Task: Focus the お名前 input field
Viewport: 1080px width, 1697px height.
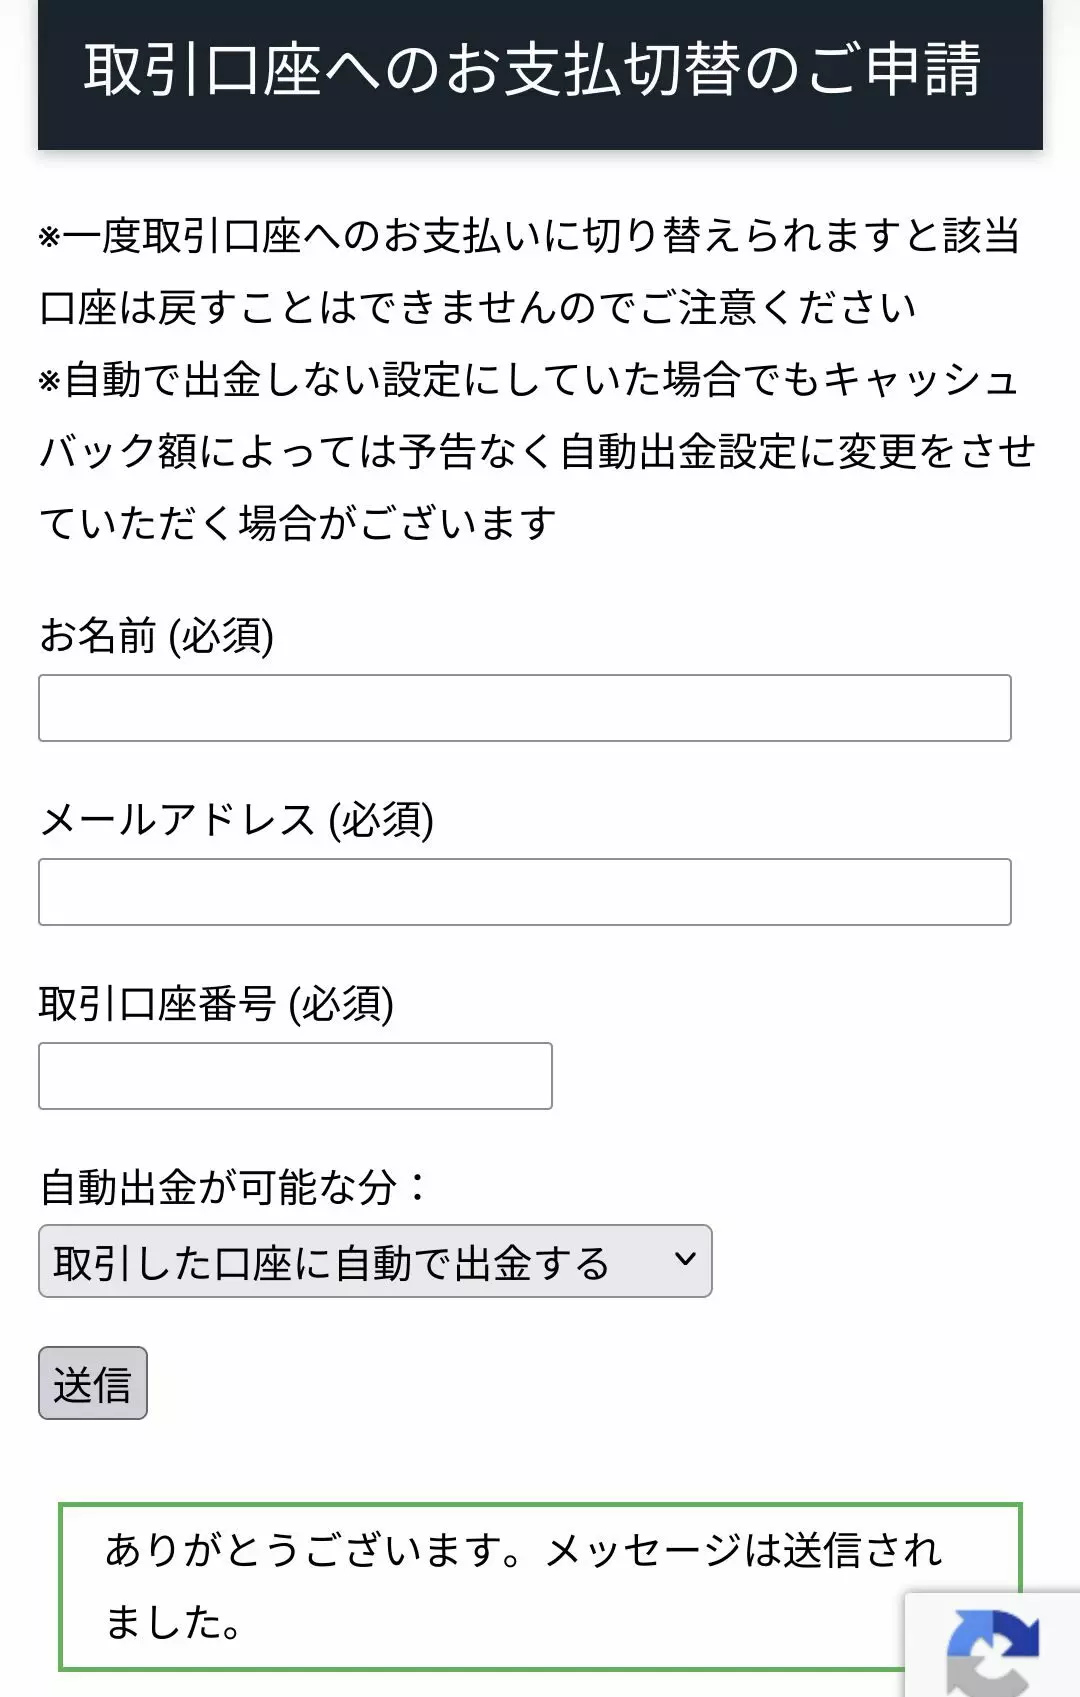Action: 525,708
